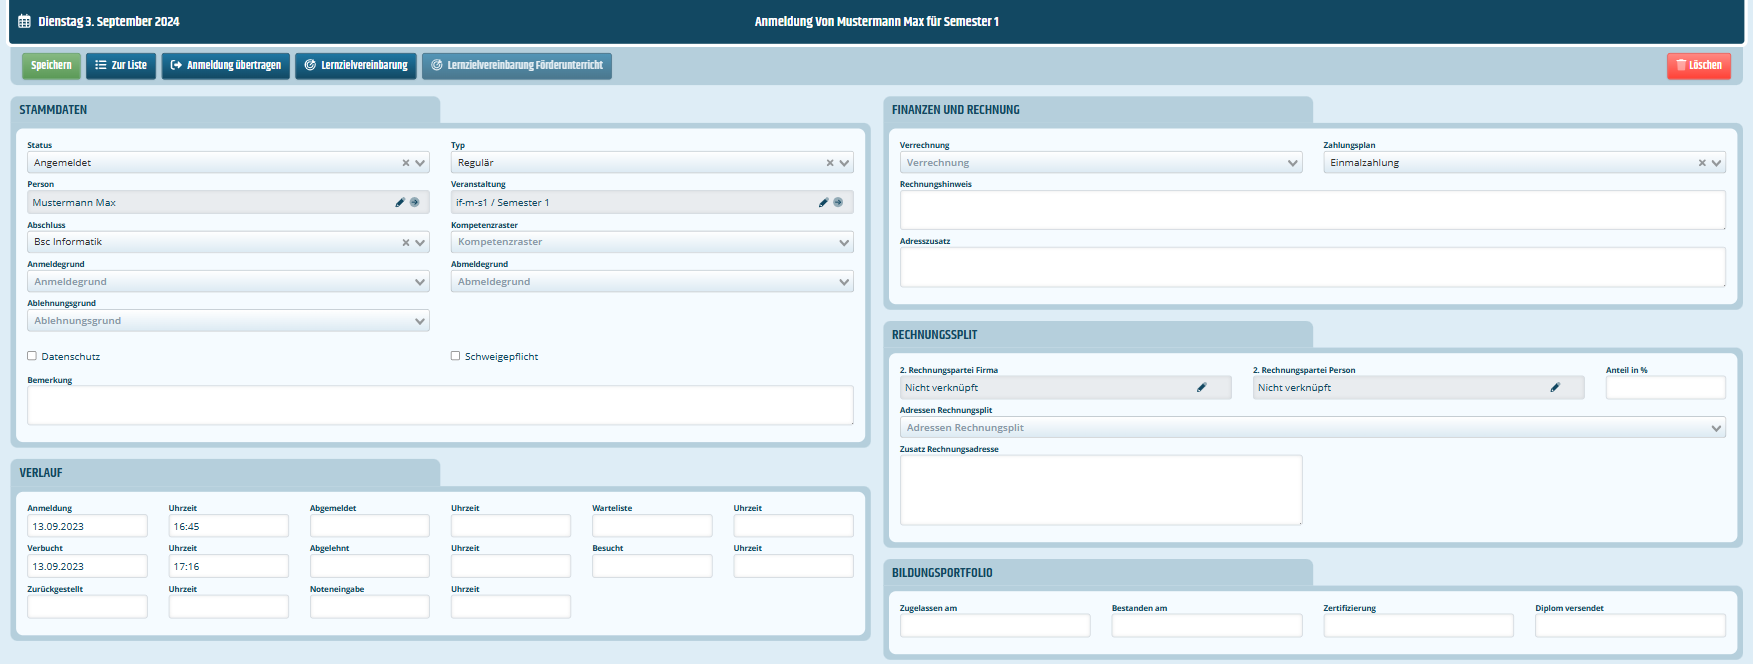Screen dimensions: 1753x664
Task: Focus the Besucht date field
Action: click(x=652, y=566)
